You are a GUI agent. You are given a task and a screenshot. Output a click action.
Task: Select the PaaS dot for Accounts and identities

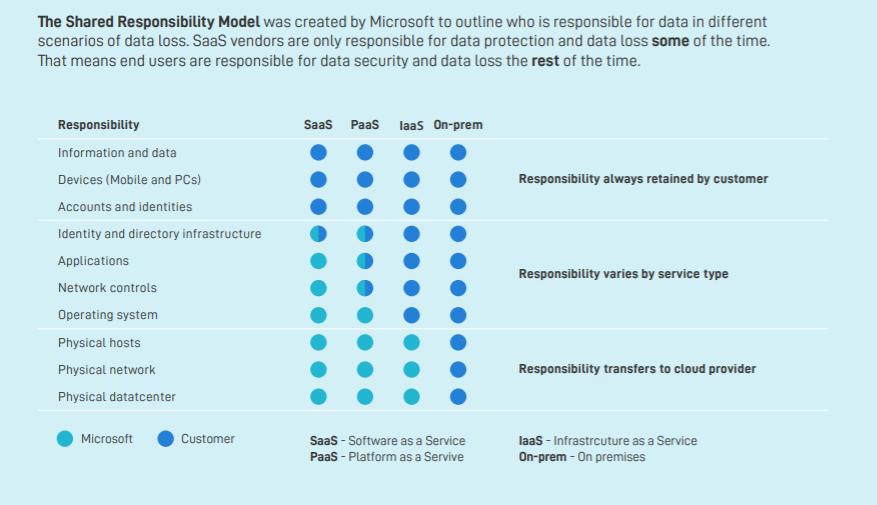pos(365,207)
